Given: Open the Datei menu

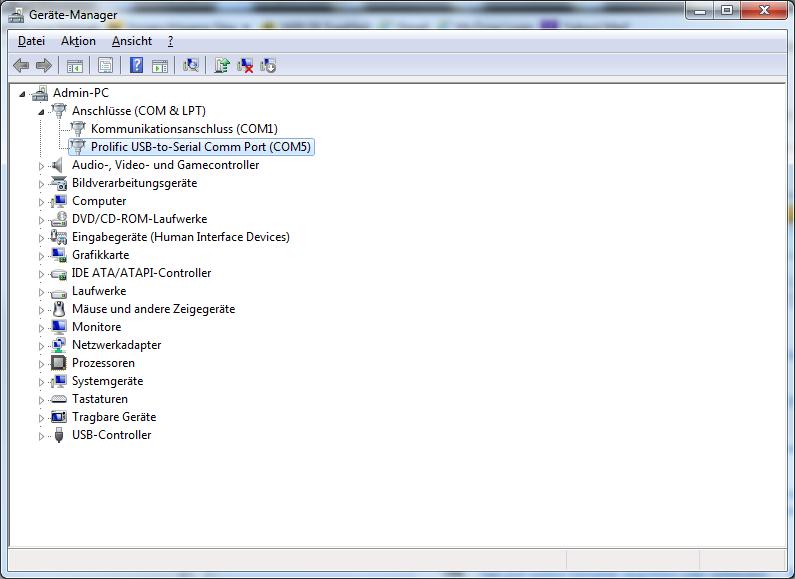Looking at the screenshot, I should point(31,41).
